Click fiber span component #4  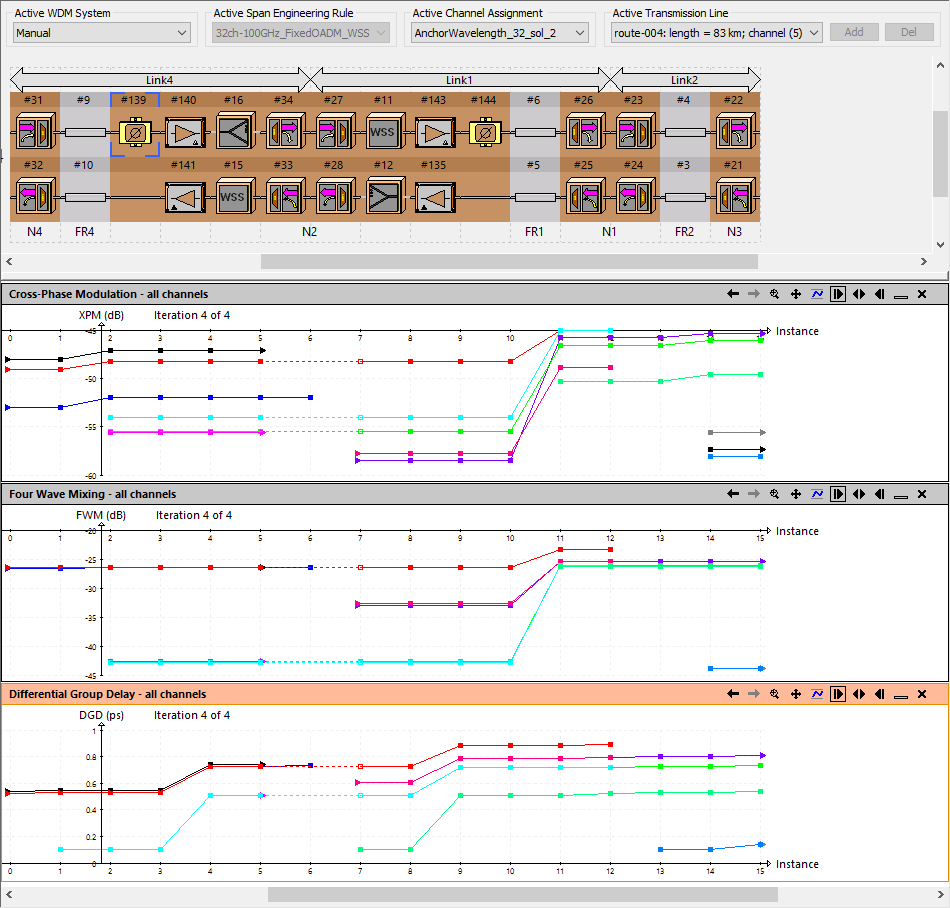(x=685, y=132)
